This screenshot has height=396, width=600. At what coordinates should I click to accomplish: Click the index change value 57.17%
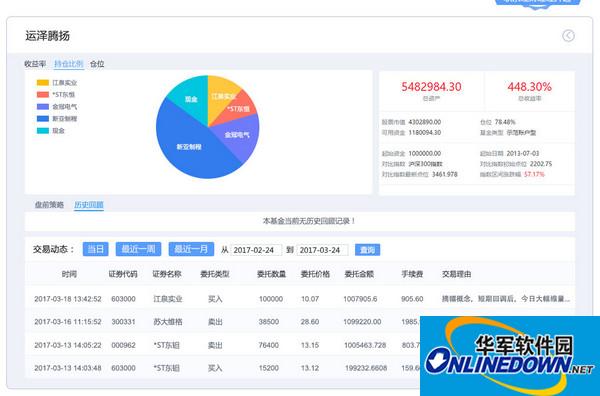click(x=534, y=174)
